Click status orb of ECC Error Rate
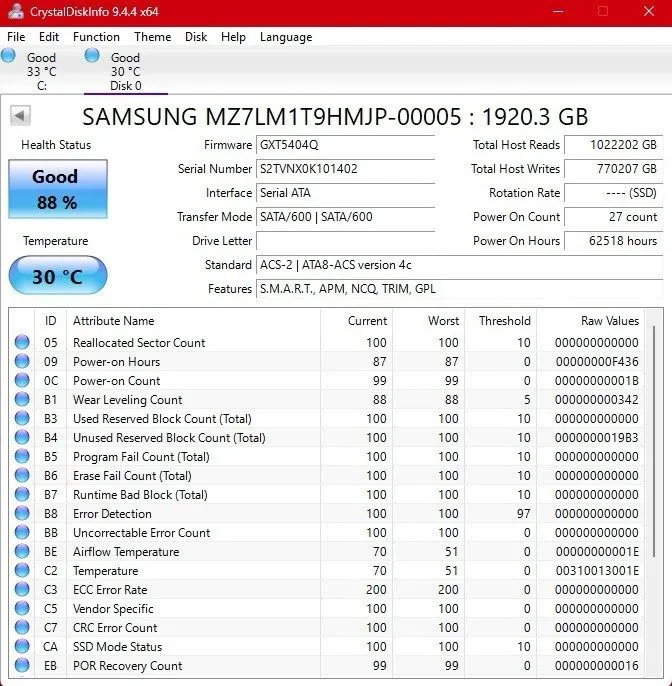This screenshot has width=672, height=686. point(22,589)
